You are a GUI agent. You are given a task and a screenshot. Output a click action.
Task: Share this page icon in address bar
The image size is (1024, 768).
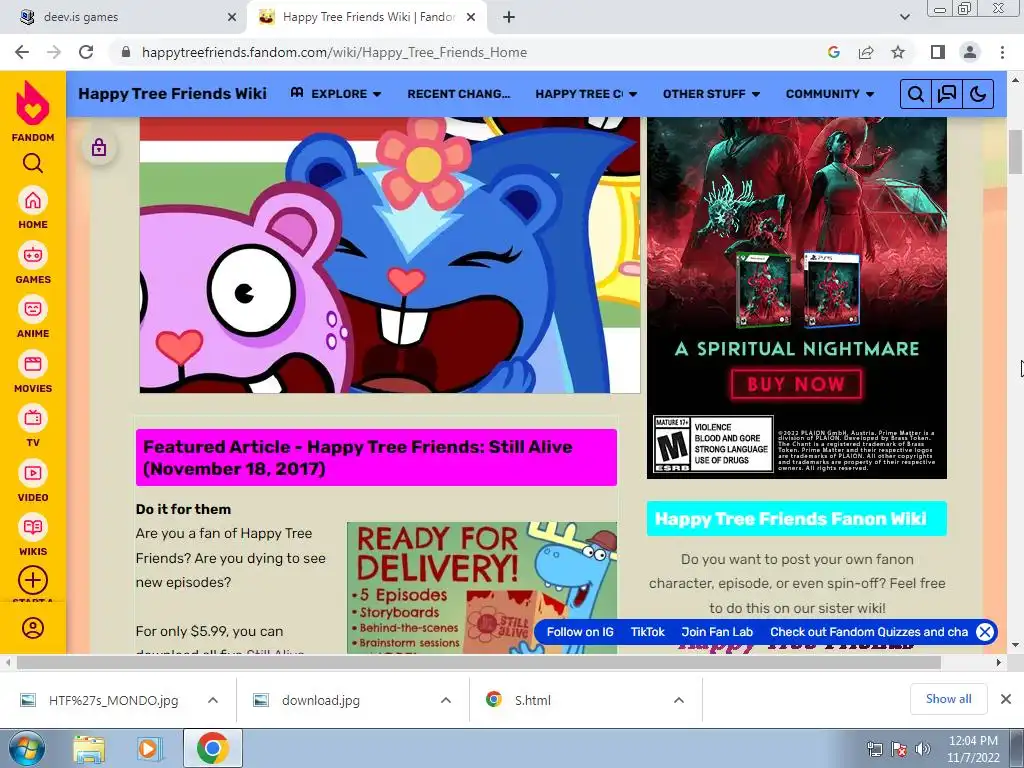point(866,52)
